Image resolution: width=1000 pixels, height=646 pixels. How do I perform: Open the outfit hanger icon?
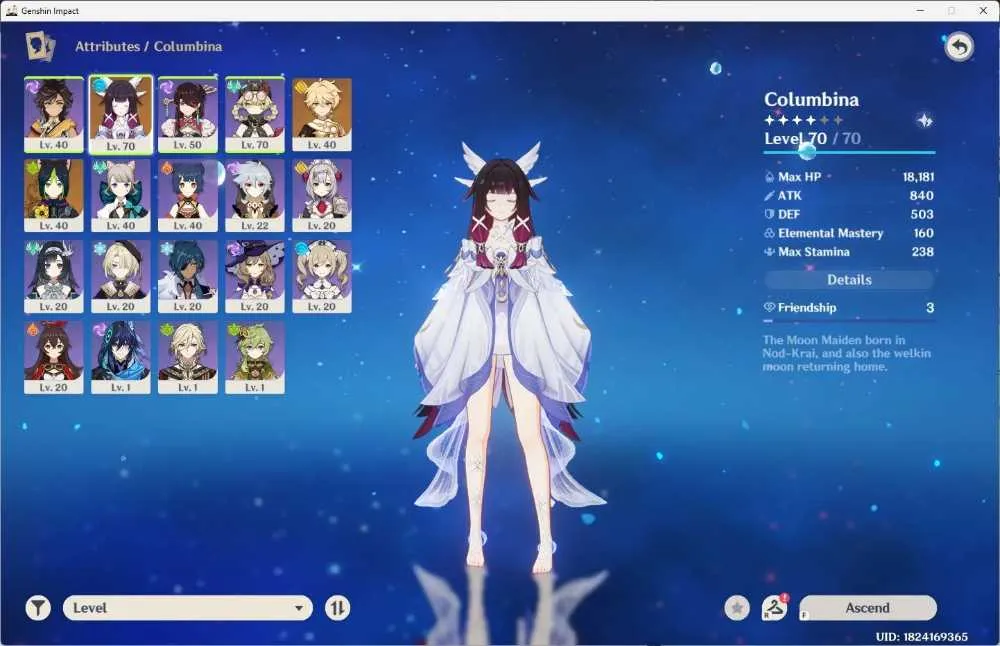click(x=774, y=608)
